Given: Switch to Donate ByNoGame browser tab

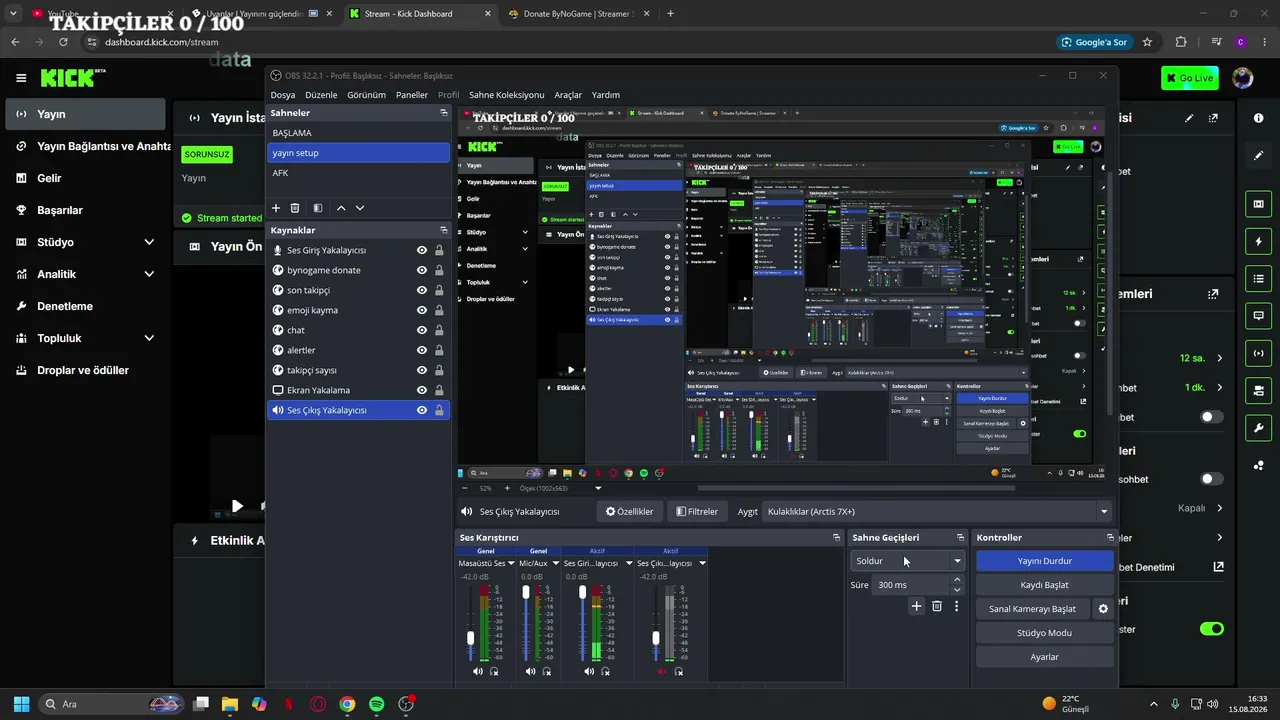Looking at the screenshot, I should [580, 14].
